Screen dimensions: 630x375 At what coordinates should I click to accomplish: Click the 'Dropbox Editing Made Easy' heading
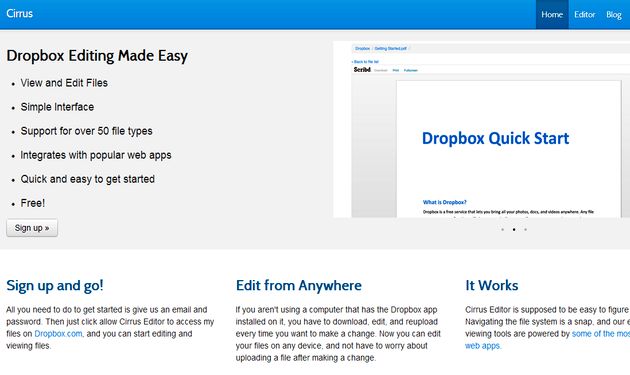97,55
